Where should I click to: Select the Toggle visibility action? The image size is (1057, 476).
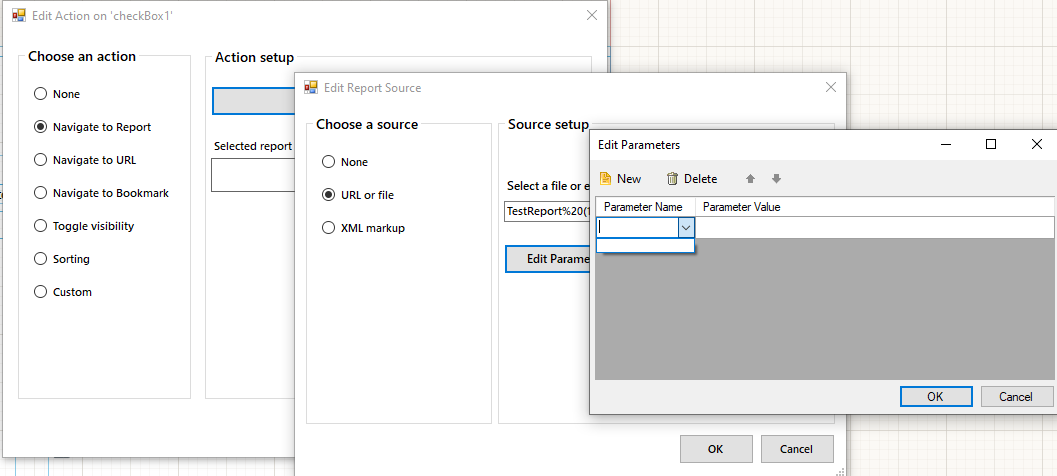40,226
